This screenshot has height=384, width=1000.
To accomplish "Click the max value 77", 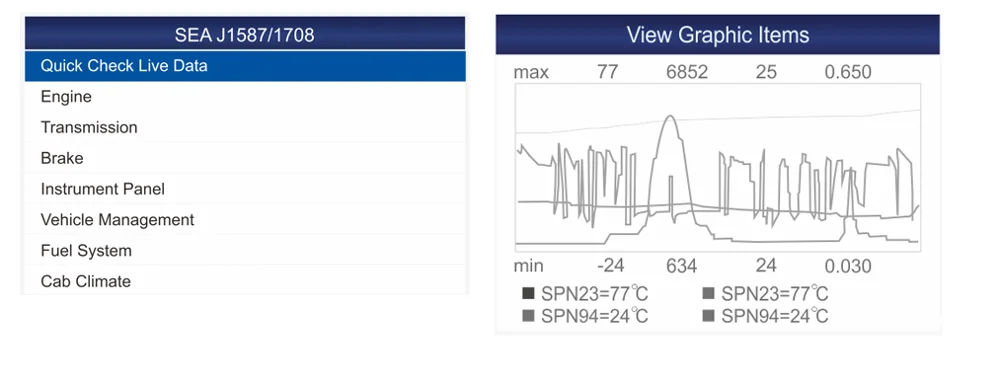I will pos(608,72).
